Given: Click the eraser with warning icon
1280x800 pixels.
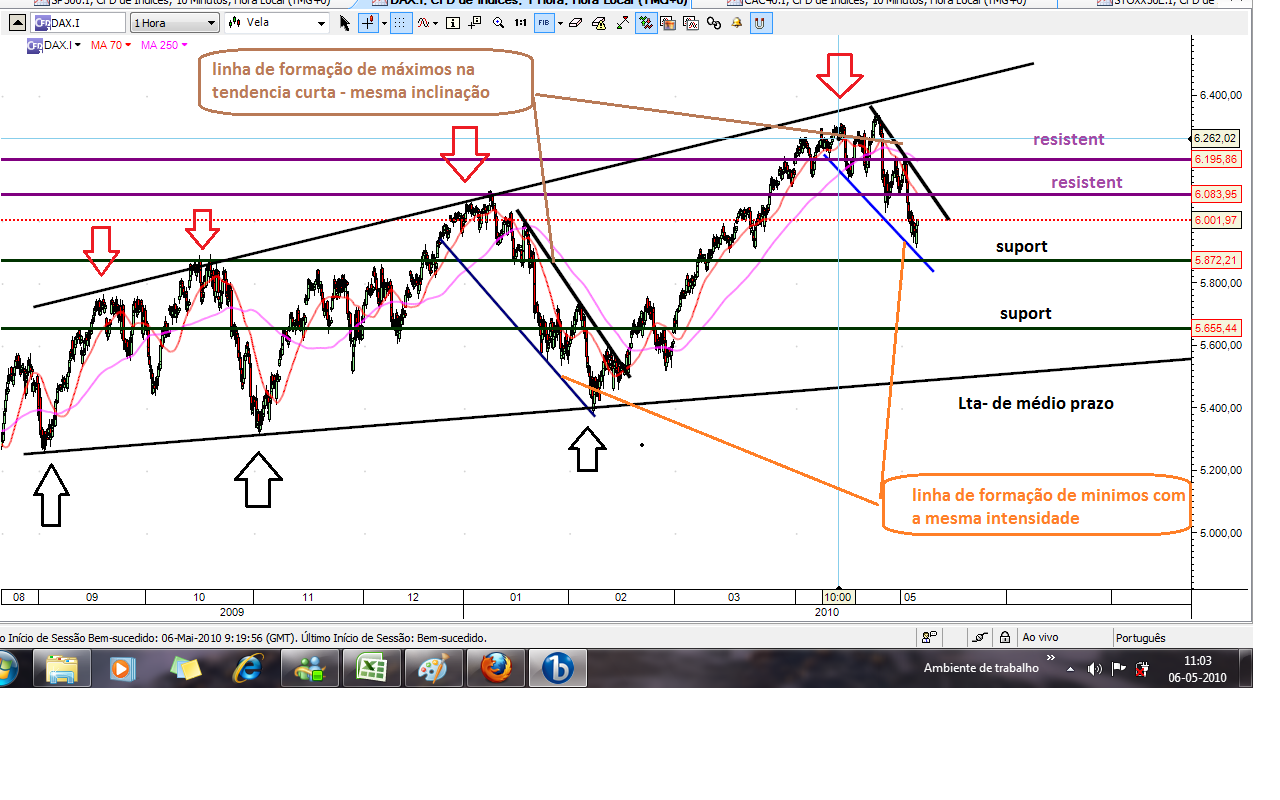Looking at the screenshot, I should [599, 23].
